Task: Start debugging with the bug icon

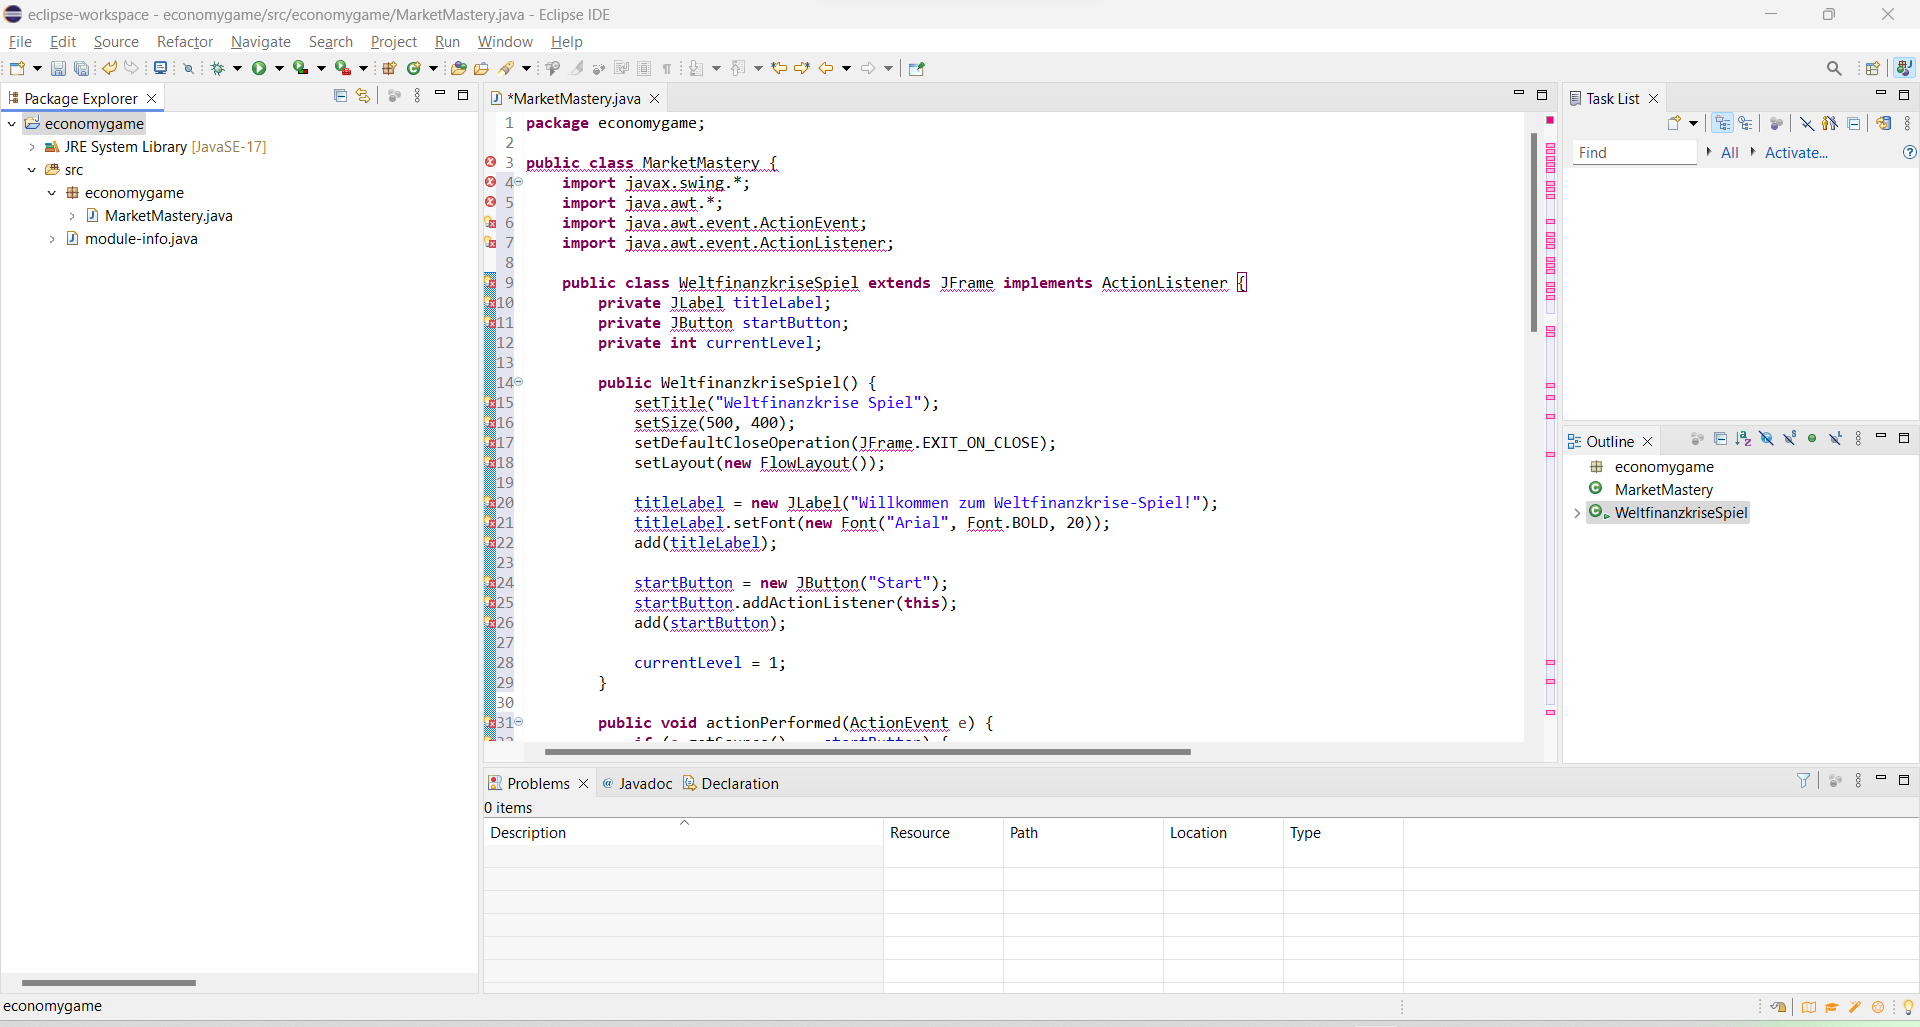Action: (217, 68)
